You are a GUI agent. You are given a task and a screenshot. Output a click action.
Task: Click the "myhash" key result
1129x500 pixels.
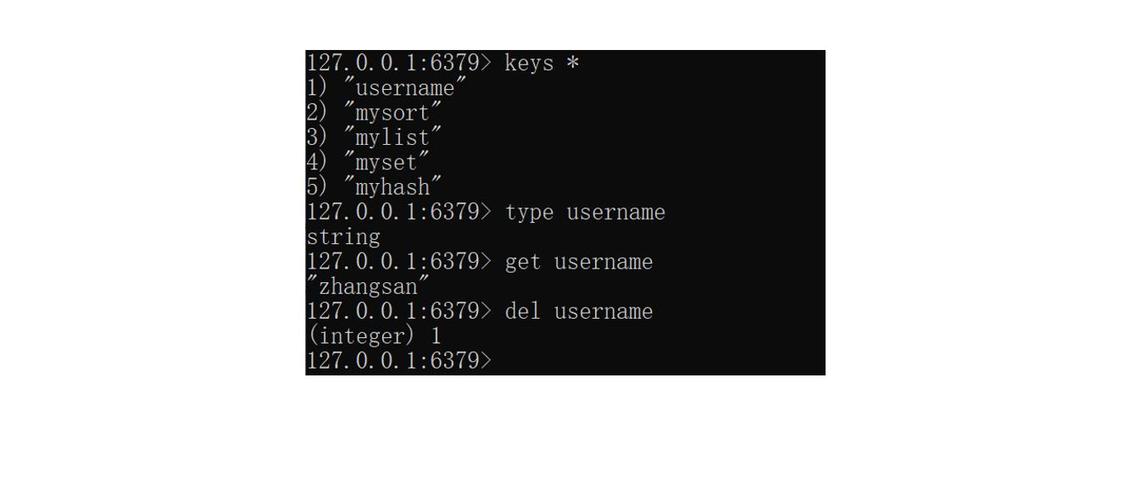(x=393, y=187)
